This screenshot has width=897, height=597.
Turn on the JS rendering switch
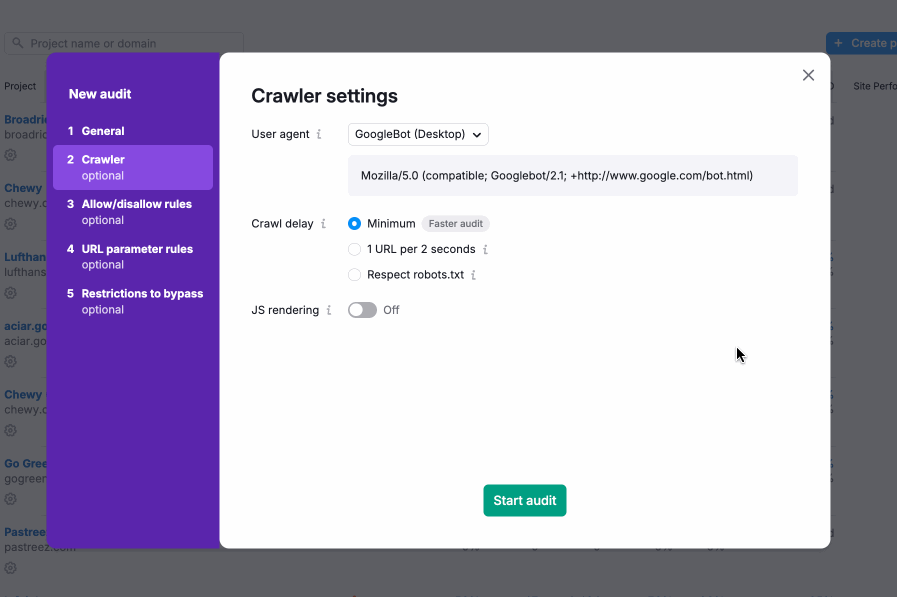tap(362, 310)
